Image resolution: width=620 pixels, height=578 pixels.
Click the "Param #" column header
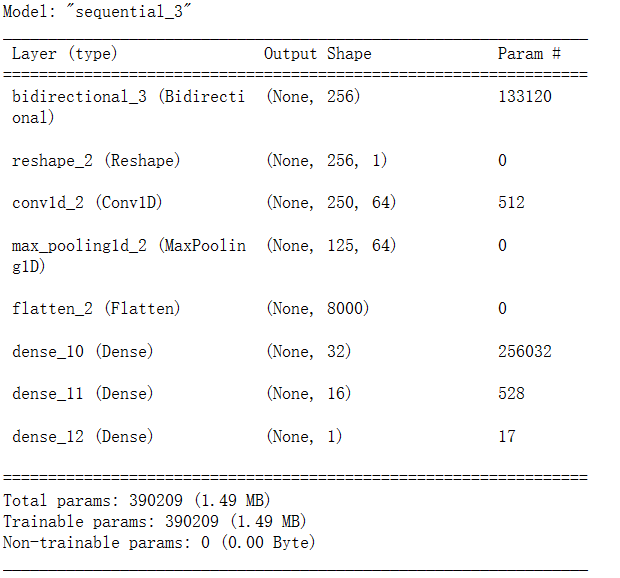pyautogui.click(x=529, y=54)
